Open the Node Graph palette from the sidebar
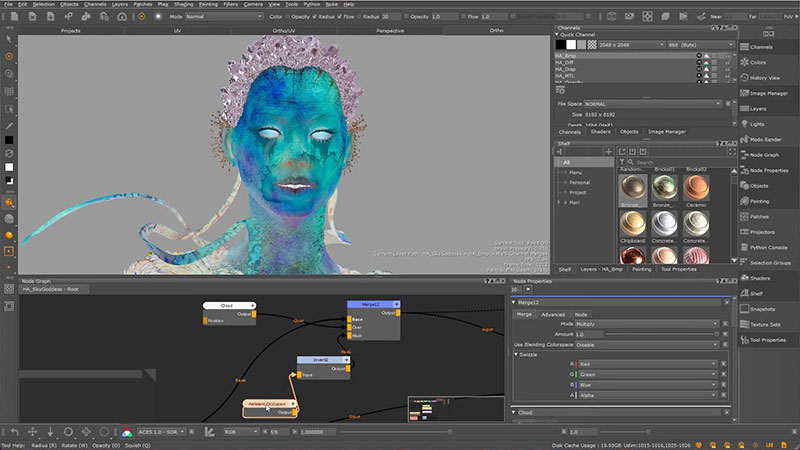 [764, 154]
